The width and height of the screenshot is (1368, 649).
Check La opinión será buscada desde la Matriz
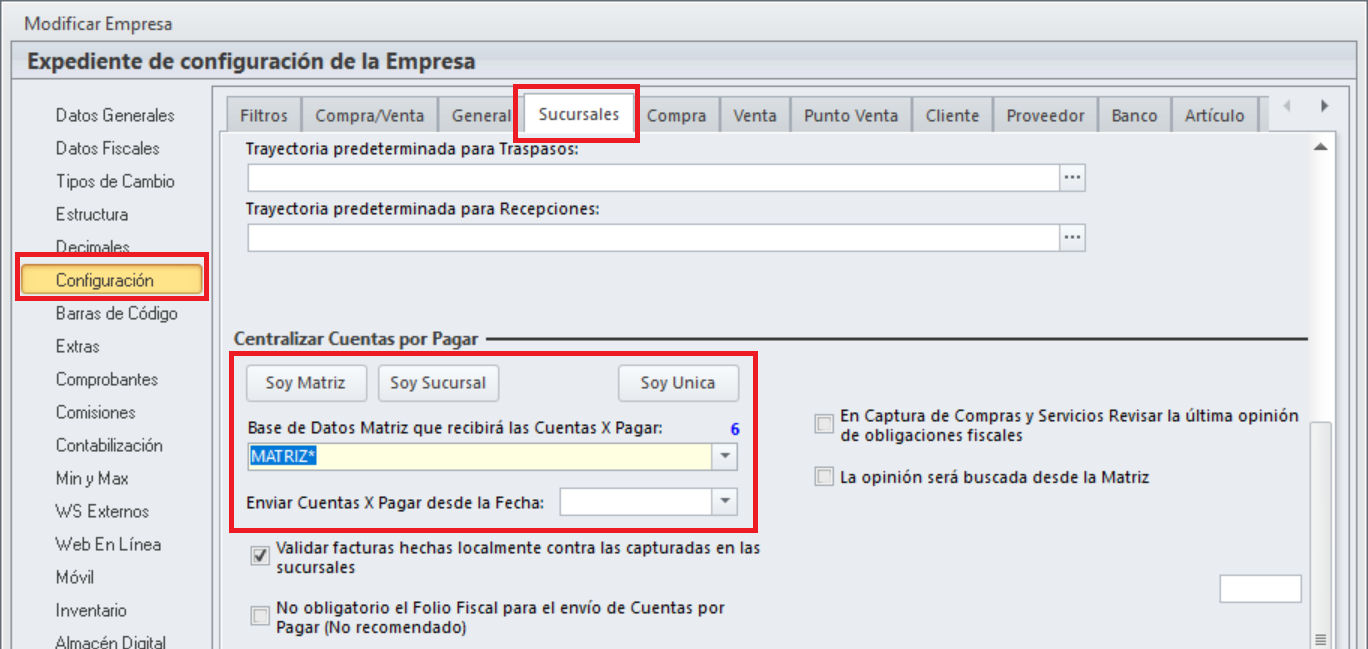coord(824,477)
